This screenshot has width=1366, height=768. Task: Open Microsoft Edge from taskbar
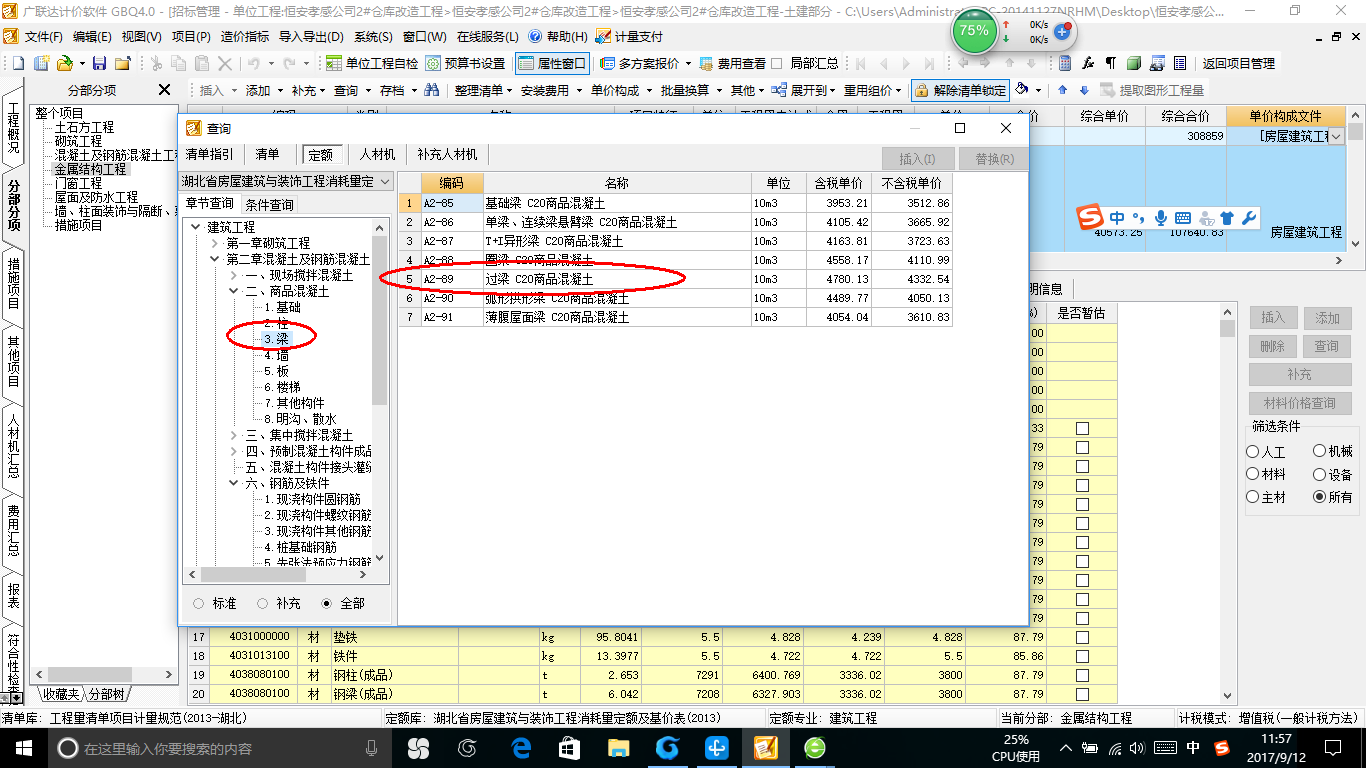[x=521, y=747]
